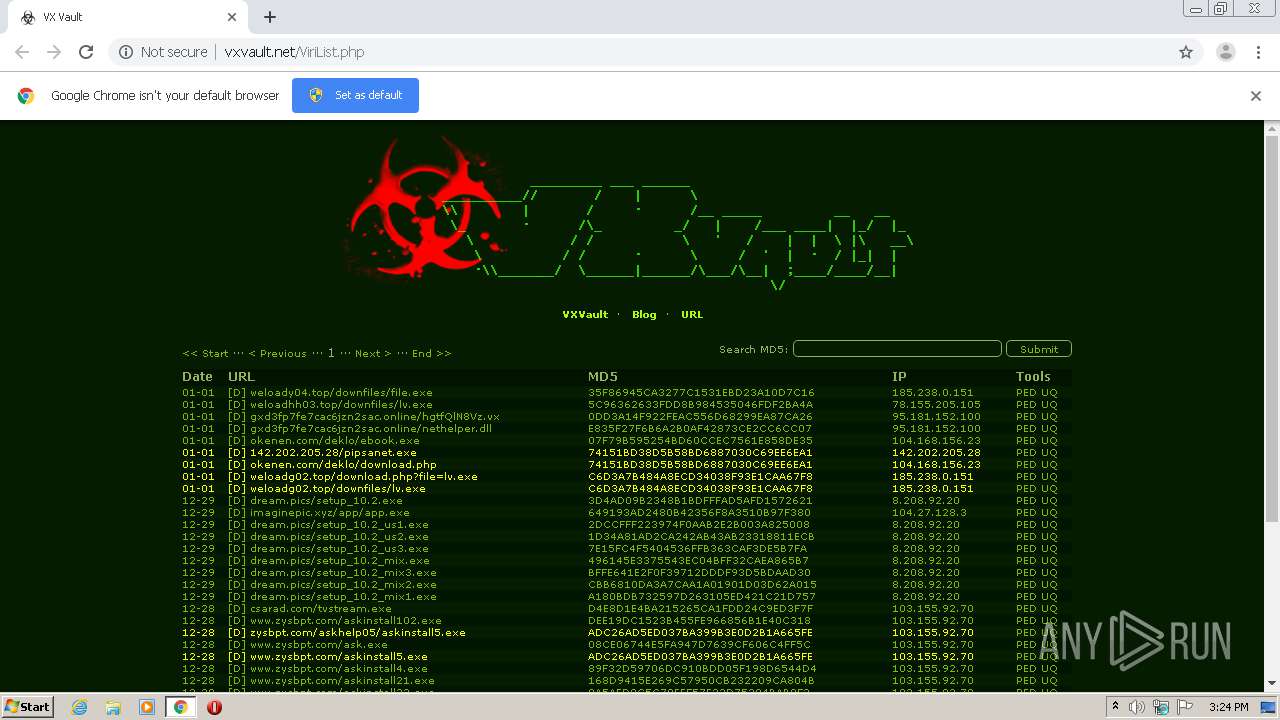Click UQ in the okenen.com/deklo/ebook.exe row
The height and width of the screenshot is (720, 1280).
1049,441
